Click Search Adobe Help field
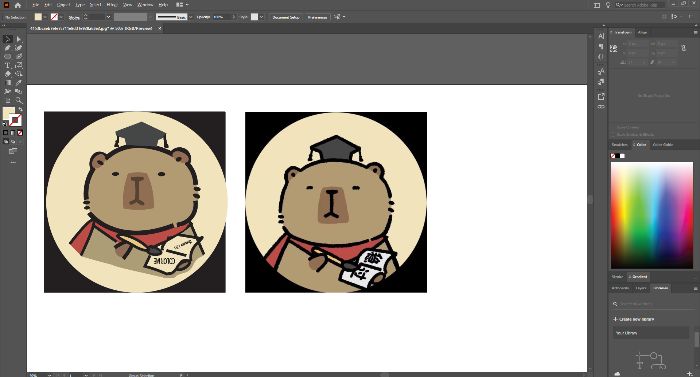 click(x=640, y=5)
